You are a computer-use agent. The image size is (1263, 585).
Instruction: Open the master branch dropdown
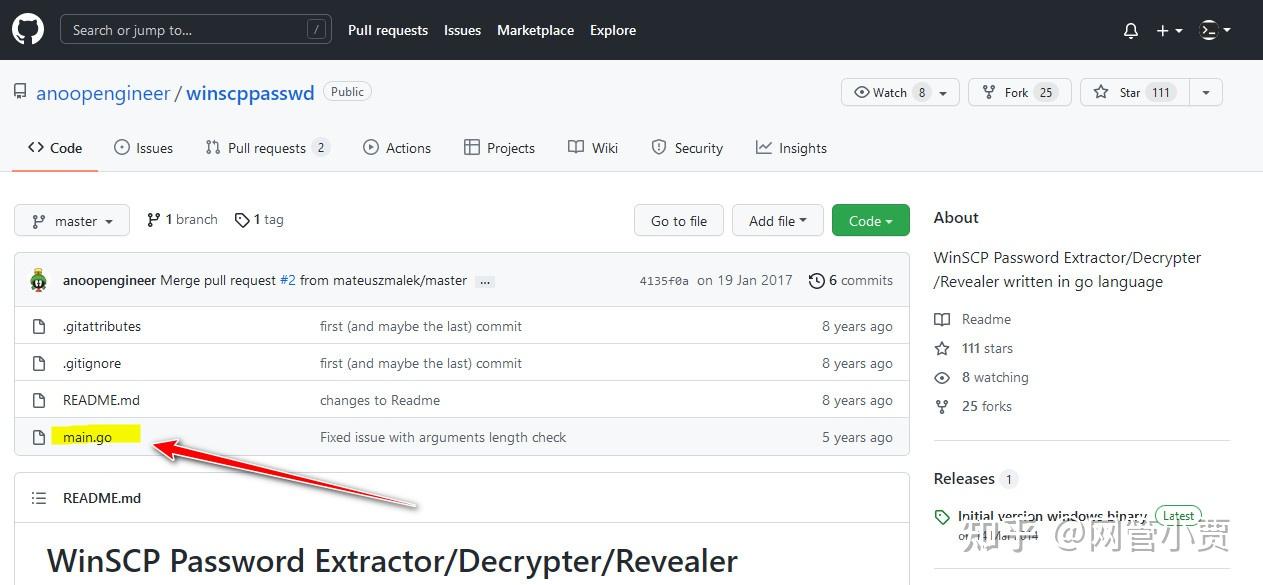pos(72,221)
